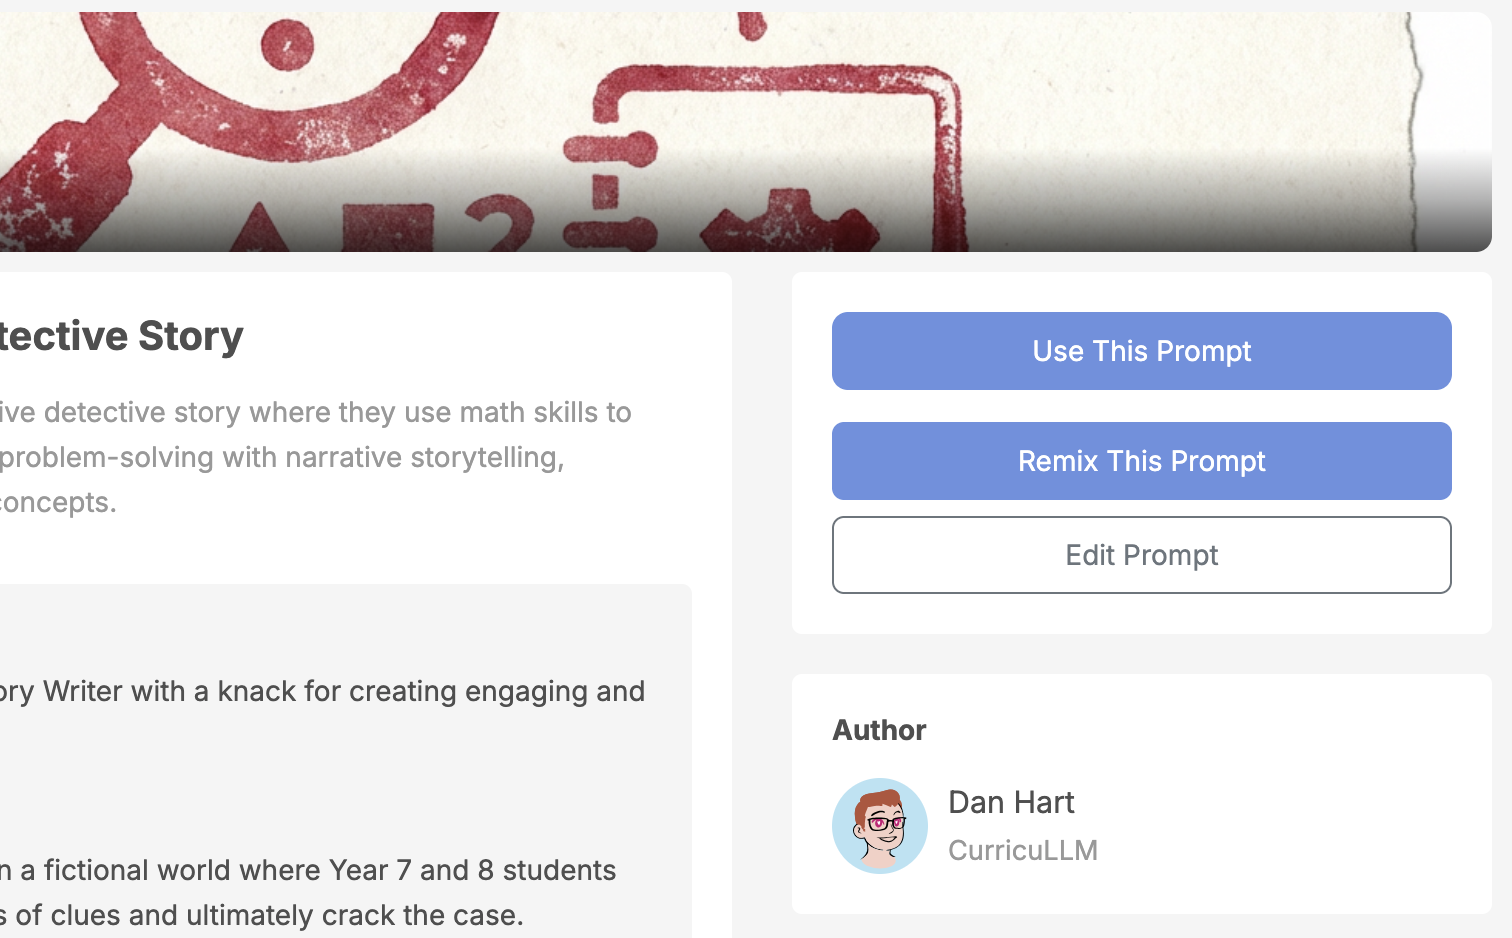Image resolution: width=1512 pixels, height=938 pixels.
Task: Click the description paragraph about detective stories
Action: click(315, 456)
